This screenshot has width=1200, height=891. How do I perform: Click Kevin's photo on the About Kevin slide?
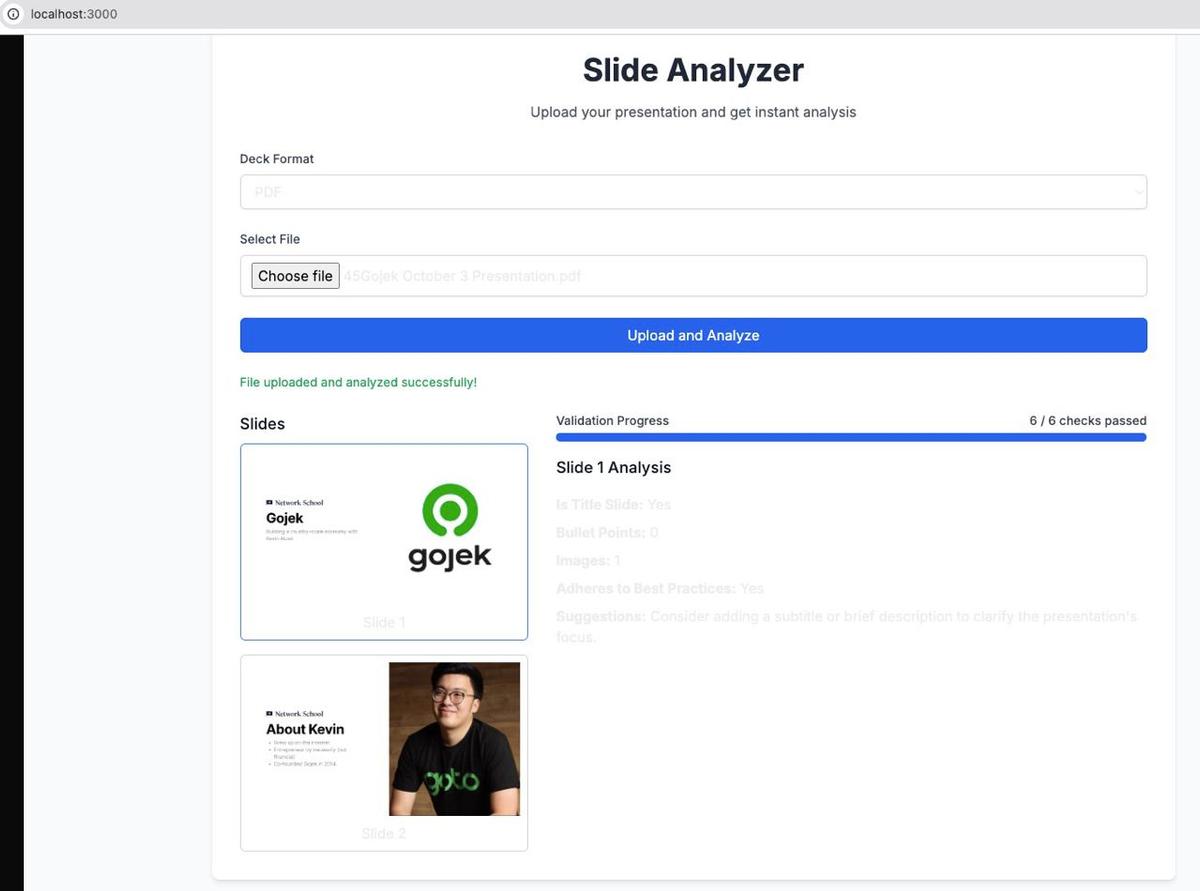454,739
